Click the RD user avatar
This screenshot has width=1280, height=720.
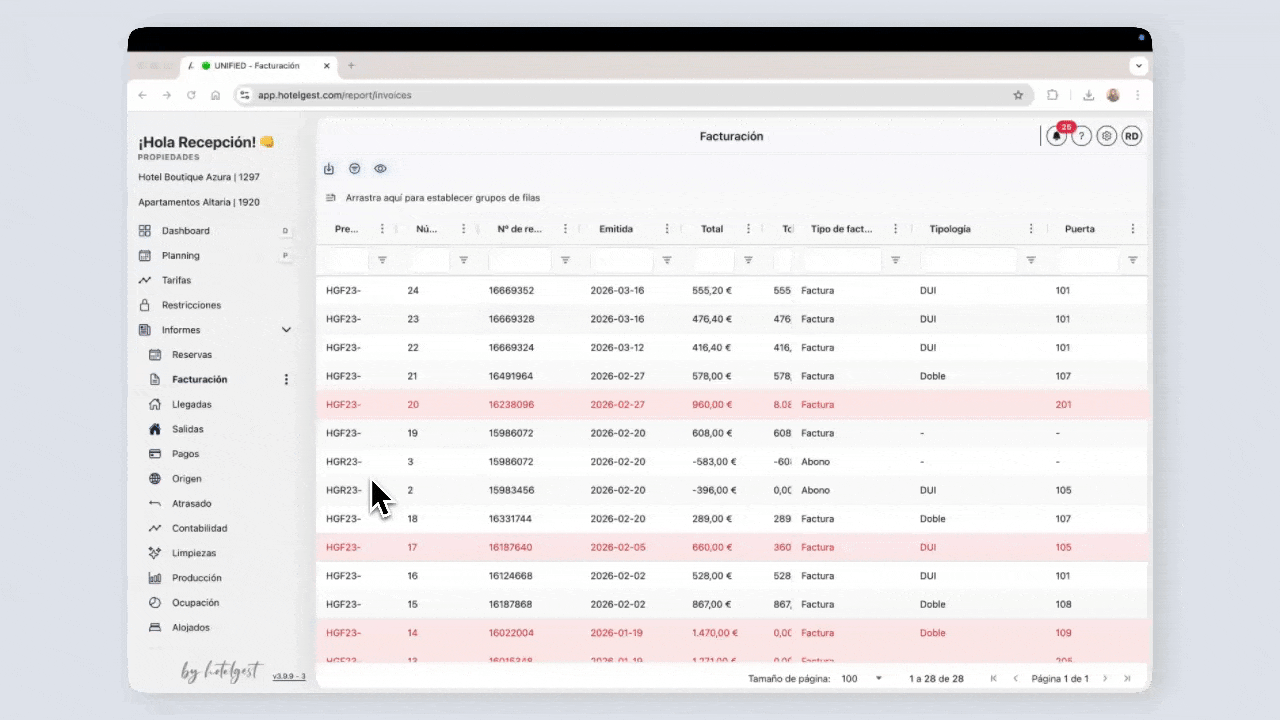coord(1131,137)
